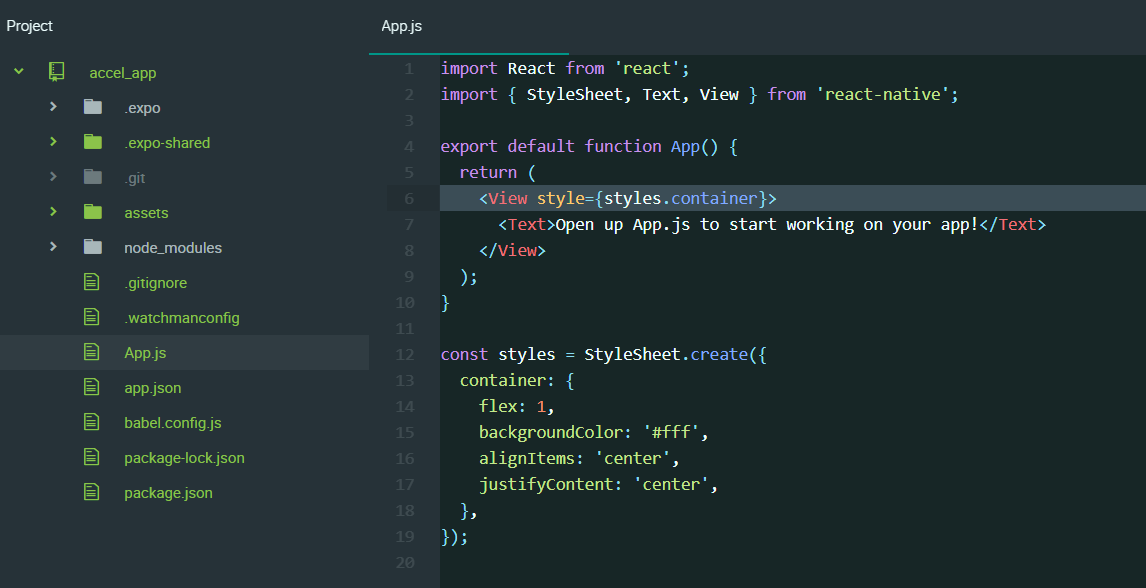Viewport: 1146px width, 588px height.
Task: Expand the .git folder chevron
Action: (53, 178)
